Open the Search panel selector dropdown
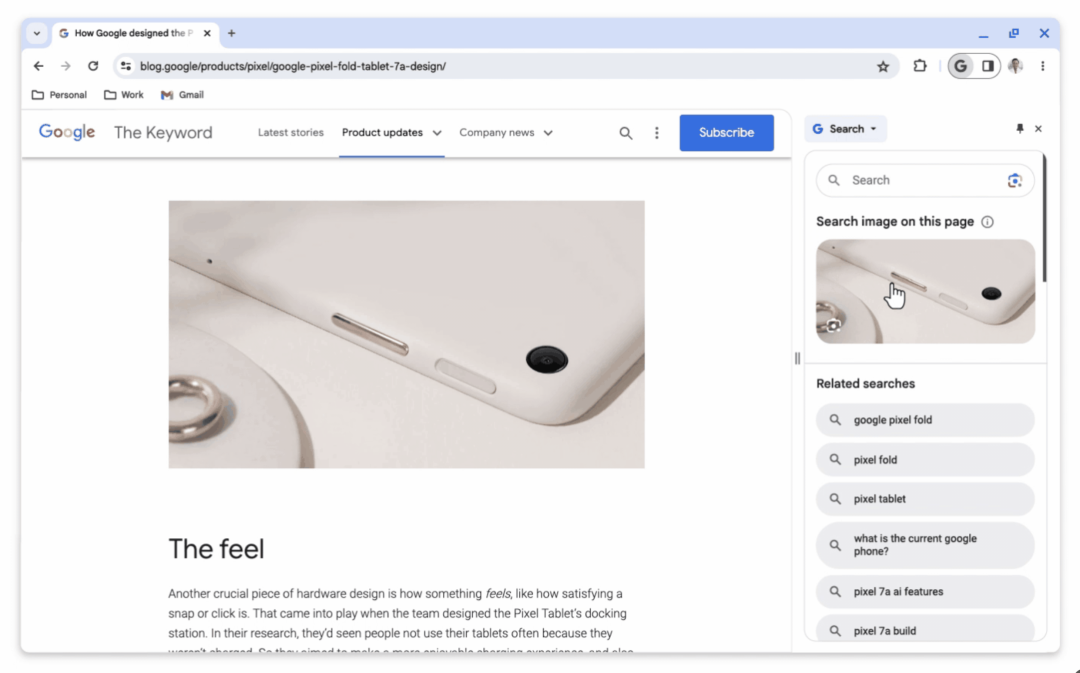The height and width of the screenshot is (673, 1080). 845,129
